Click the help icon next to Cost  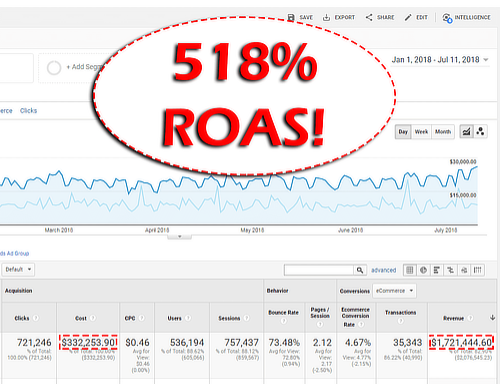click(x=93, y=318)
